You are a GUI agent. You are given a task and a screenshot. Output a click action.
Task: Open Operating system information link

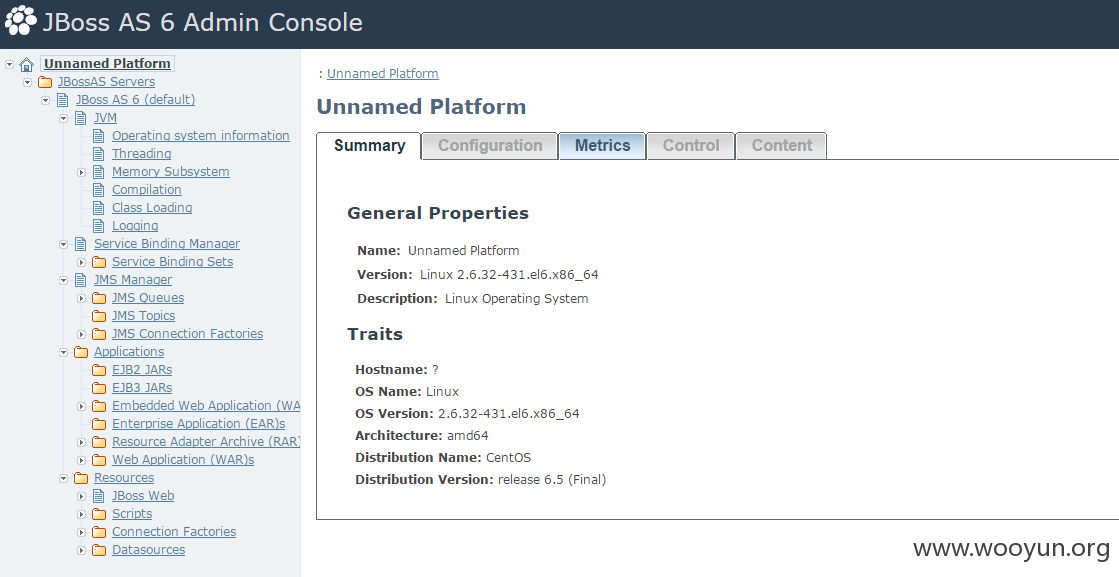coord(201,136)
